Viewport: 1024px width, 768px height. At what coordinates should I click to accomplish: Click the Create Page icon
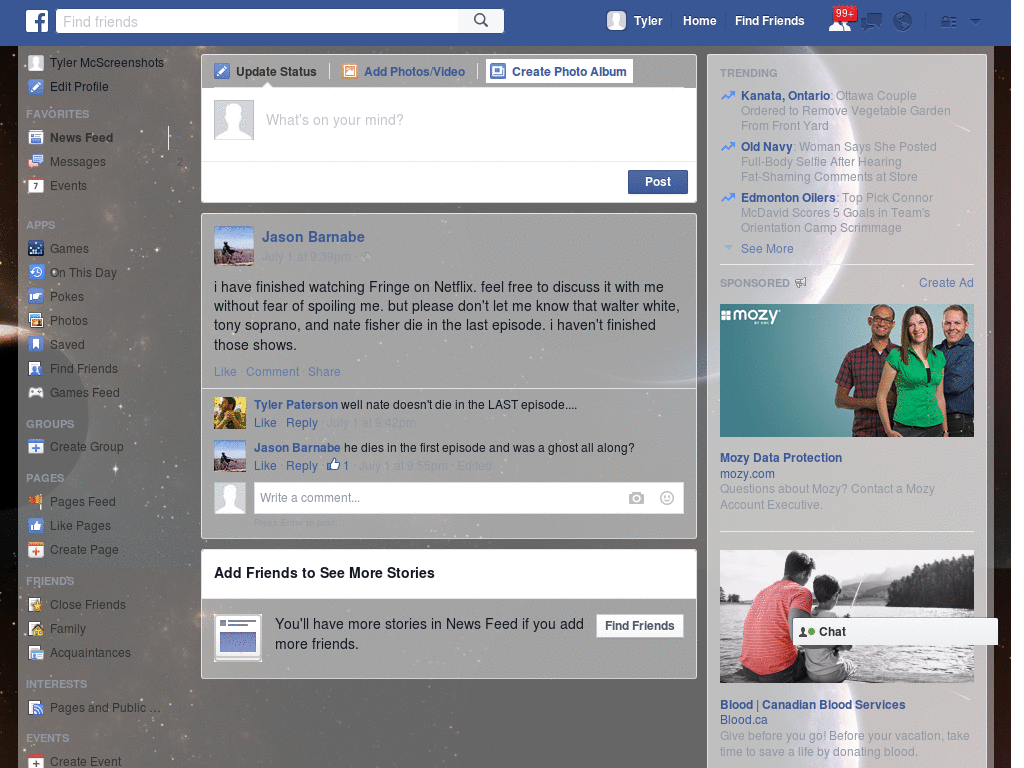pos(36,550)
